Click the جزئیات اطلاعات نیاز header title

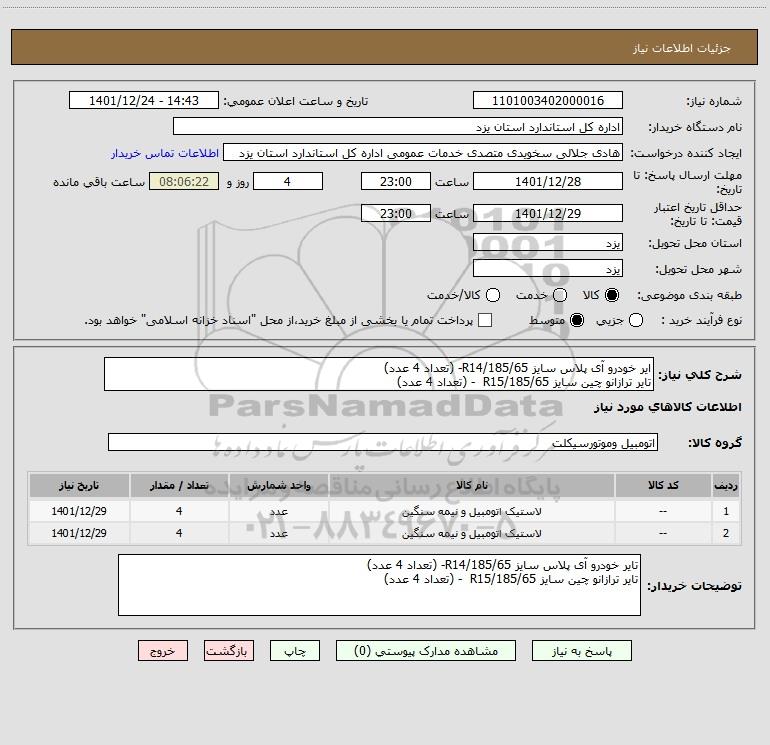(x=682, y=48)
